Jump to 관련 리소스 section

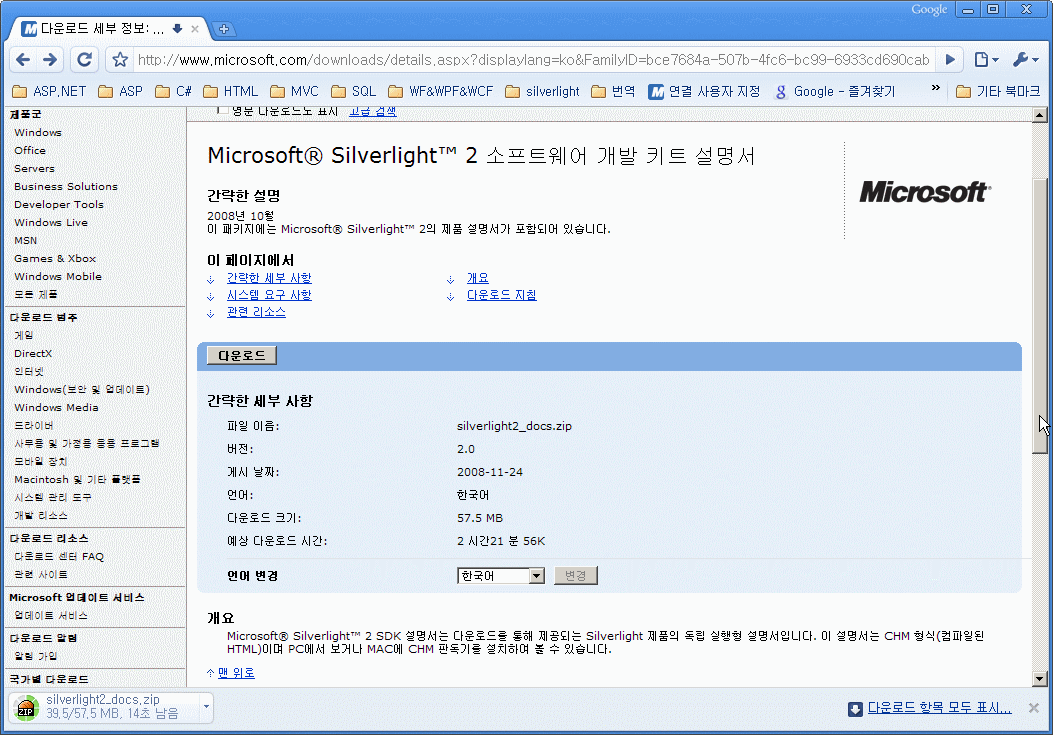(257, 312)
